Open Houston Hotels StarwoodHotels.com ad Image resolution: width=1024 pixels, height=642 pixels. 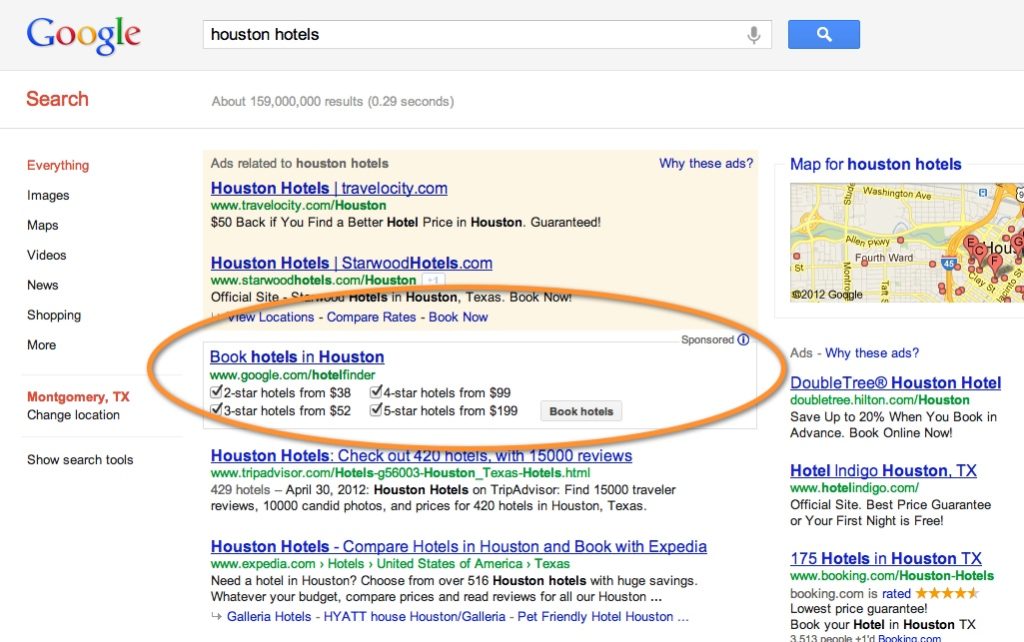click(351, 263)
